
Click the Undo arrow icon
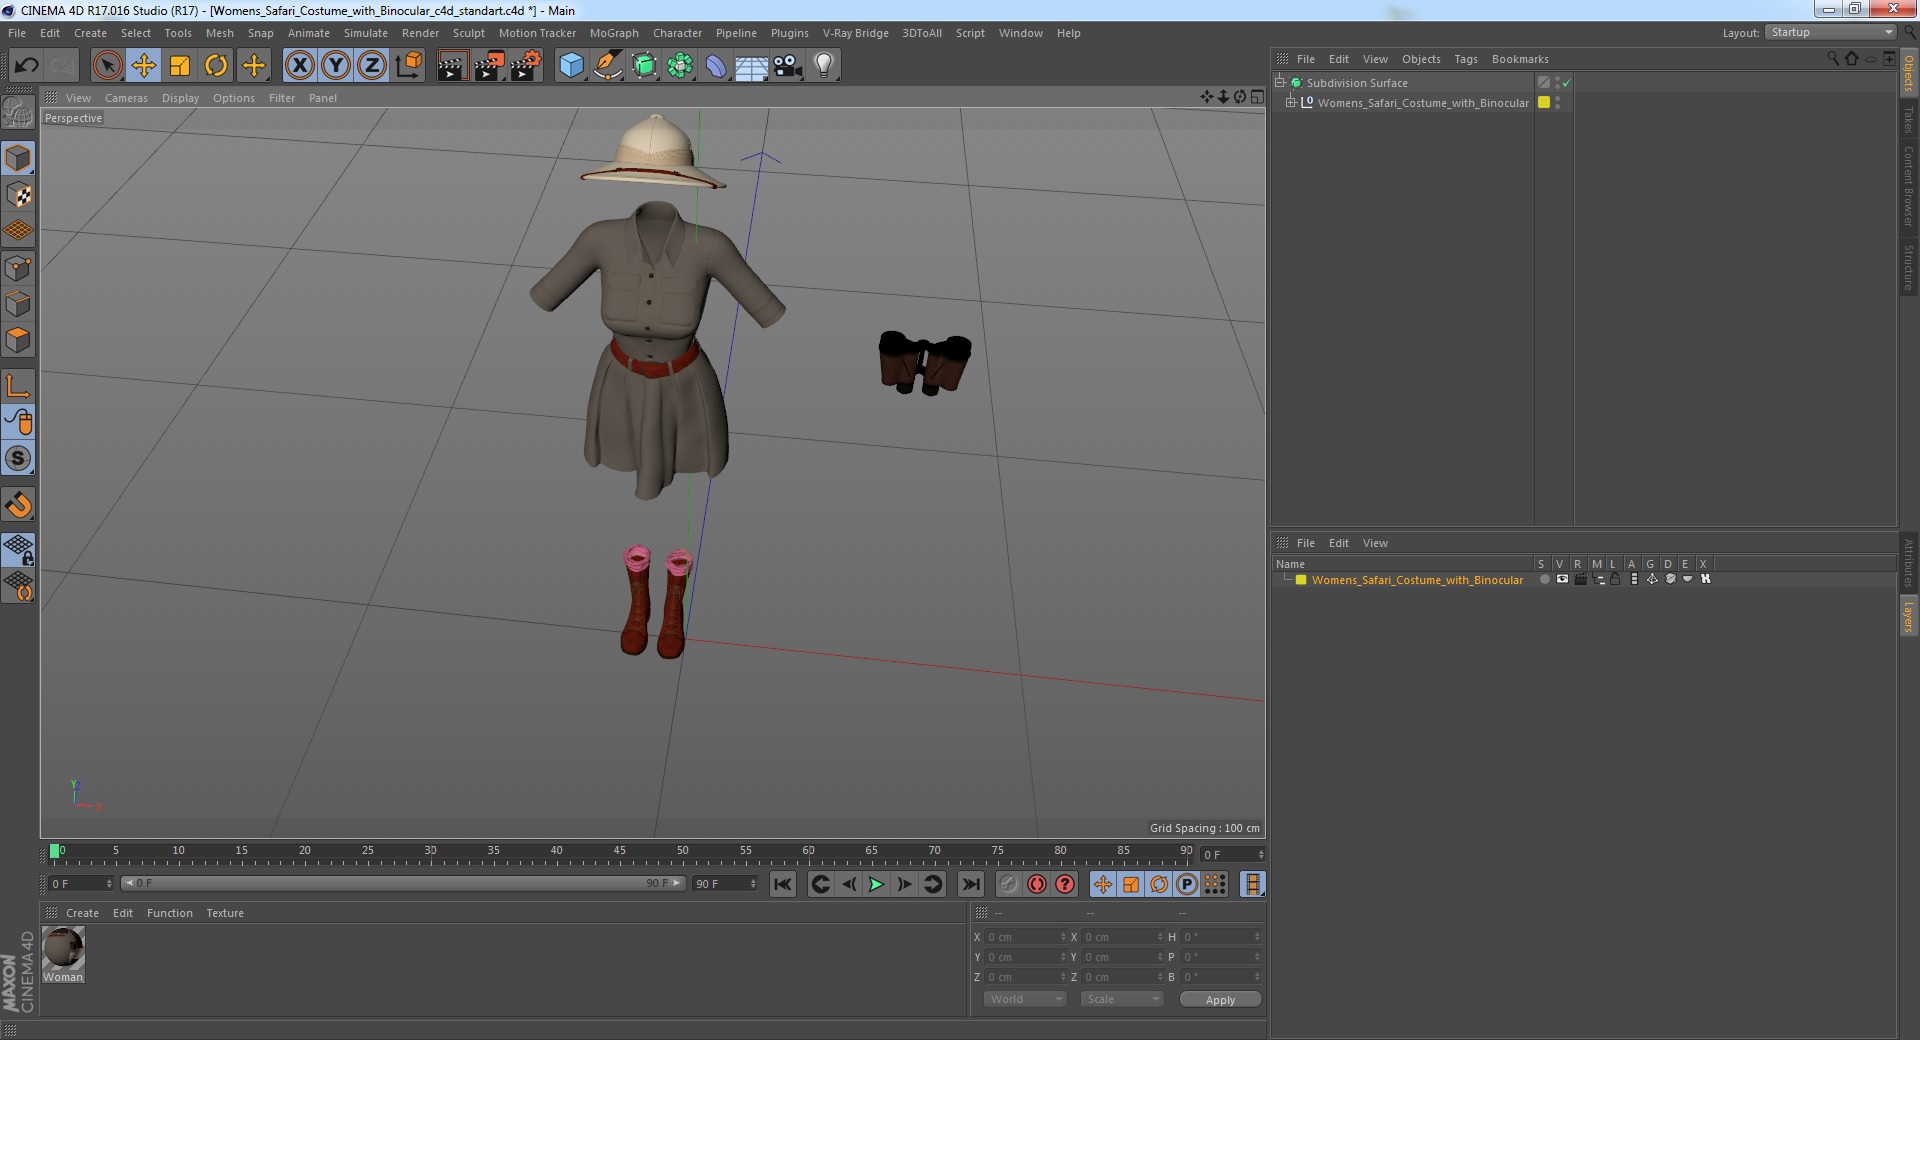pyautogui.click(x=26, y=66)
